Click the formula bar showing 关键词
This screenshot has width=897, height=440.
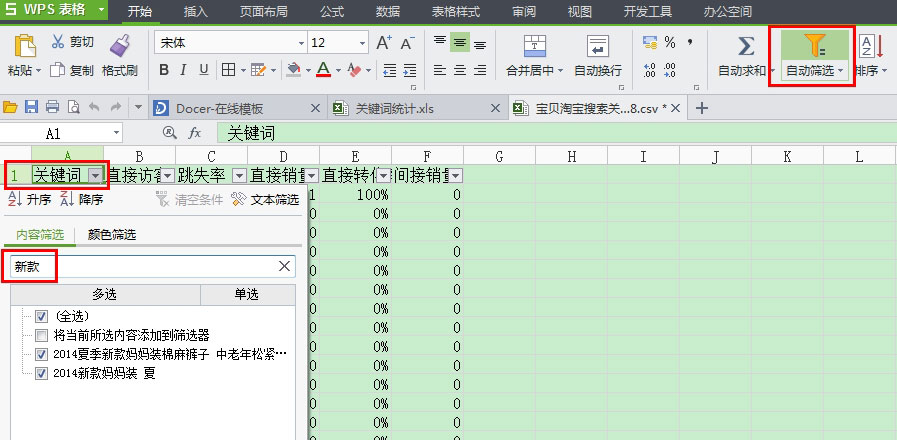click(556, 133)
